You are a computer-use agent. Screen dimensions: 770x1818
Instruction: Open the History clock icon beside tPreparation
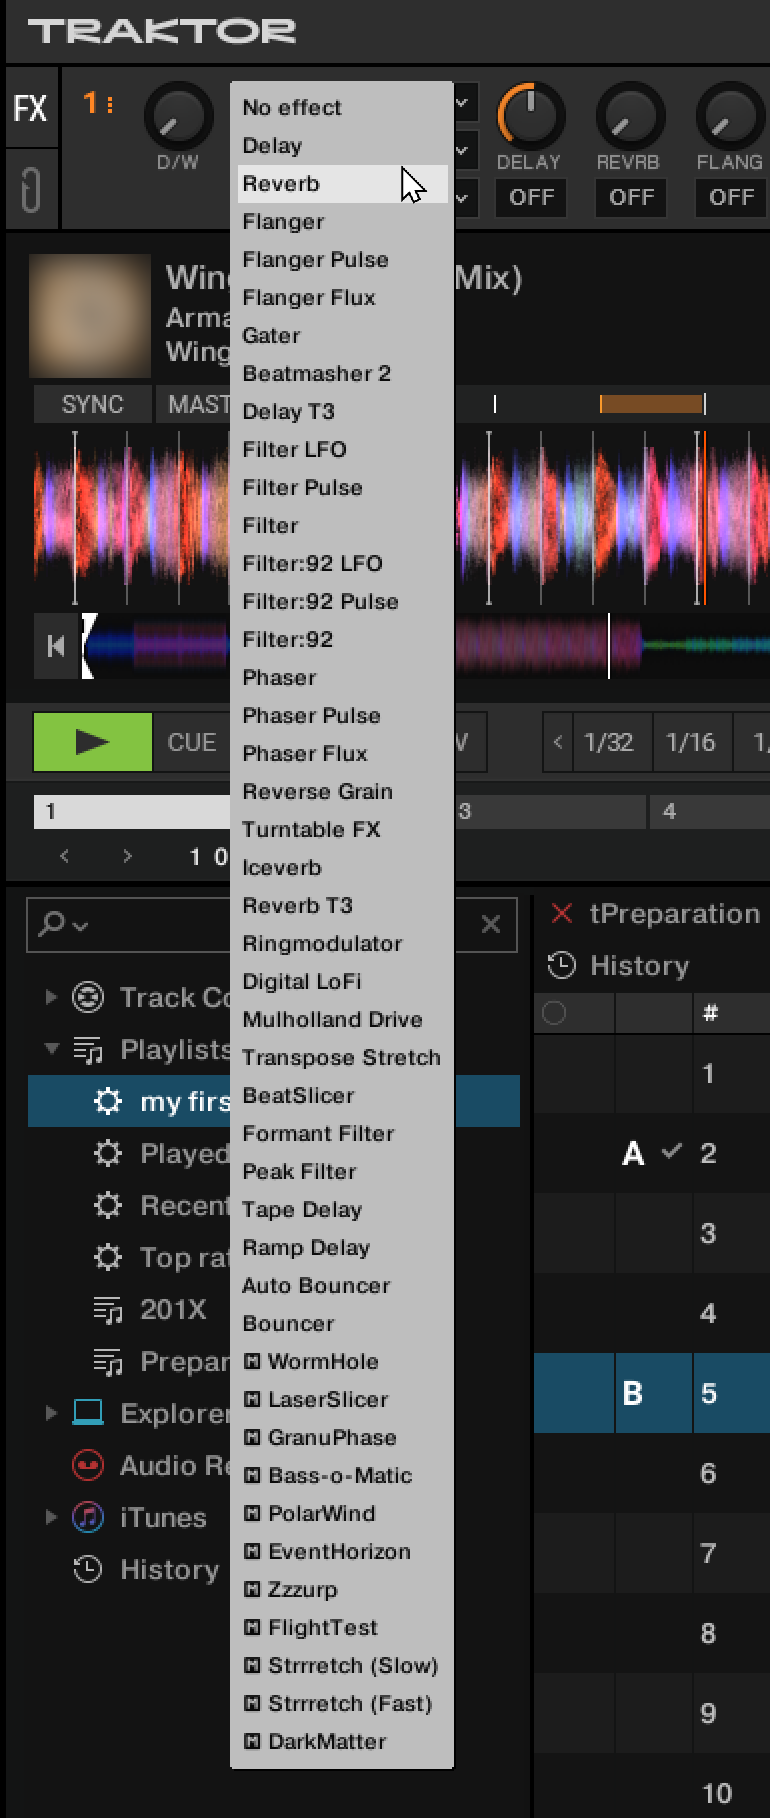pyautogui.click(x=562, y=965)
